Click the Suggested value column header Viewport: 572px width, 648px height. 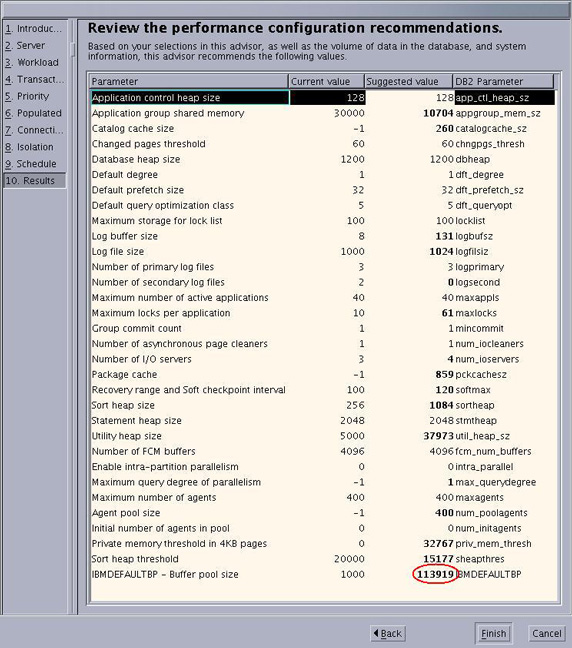pyautogui.click(x=408, y=81)
